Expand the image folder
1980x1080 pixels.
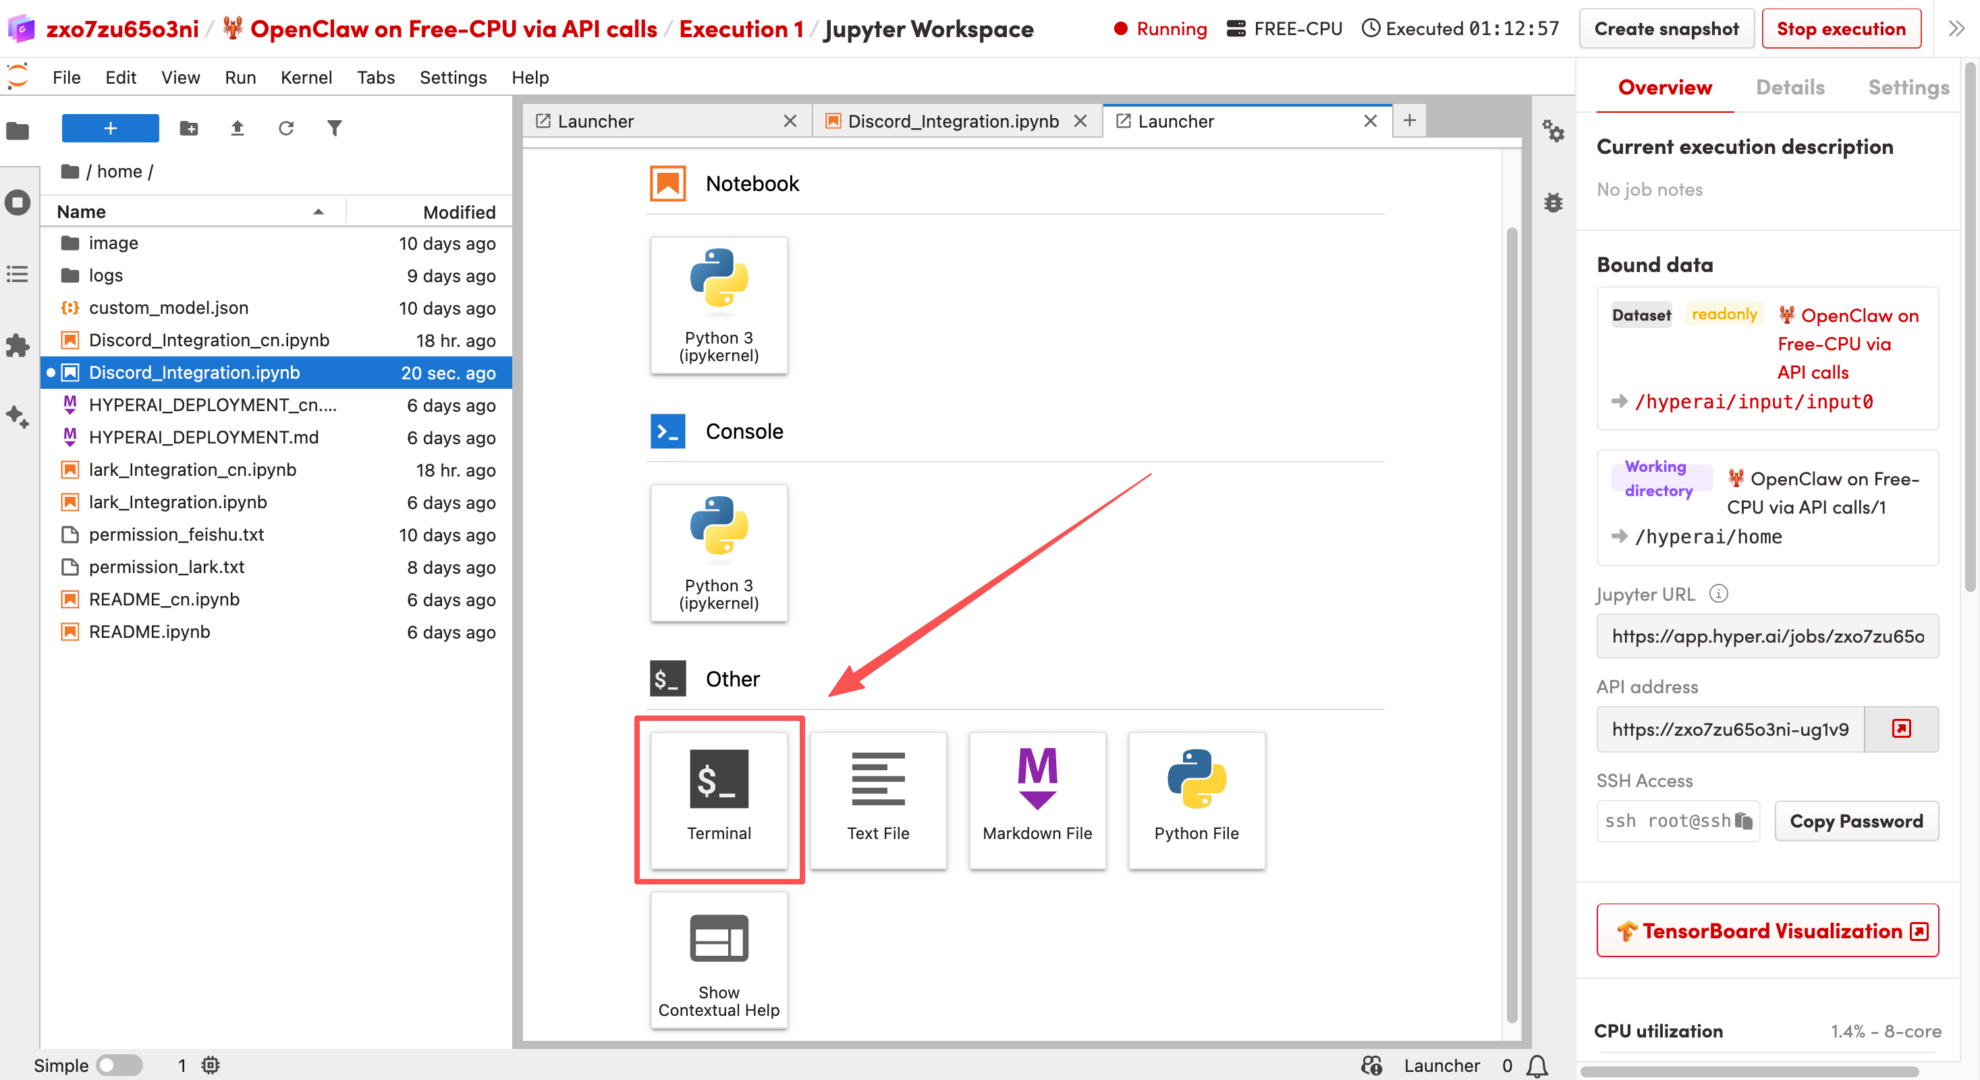tap(113, 243)
